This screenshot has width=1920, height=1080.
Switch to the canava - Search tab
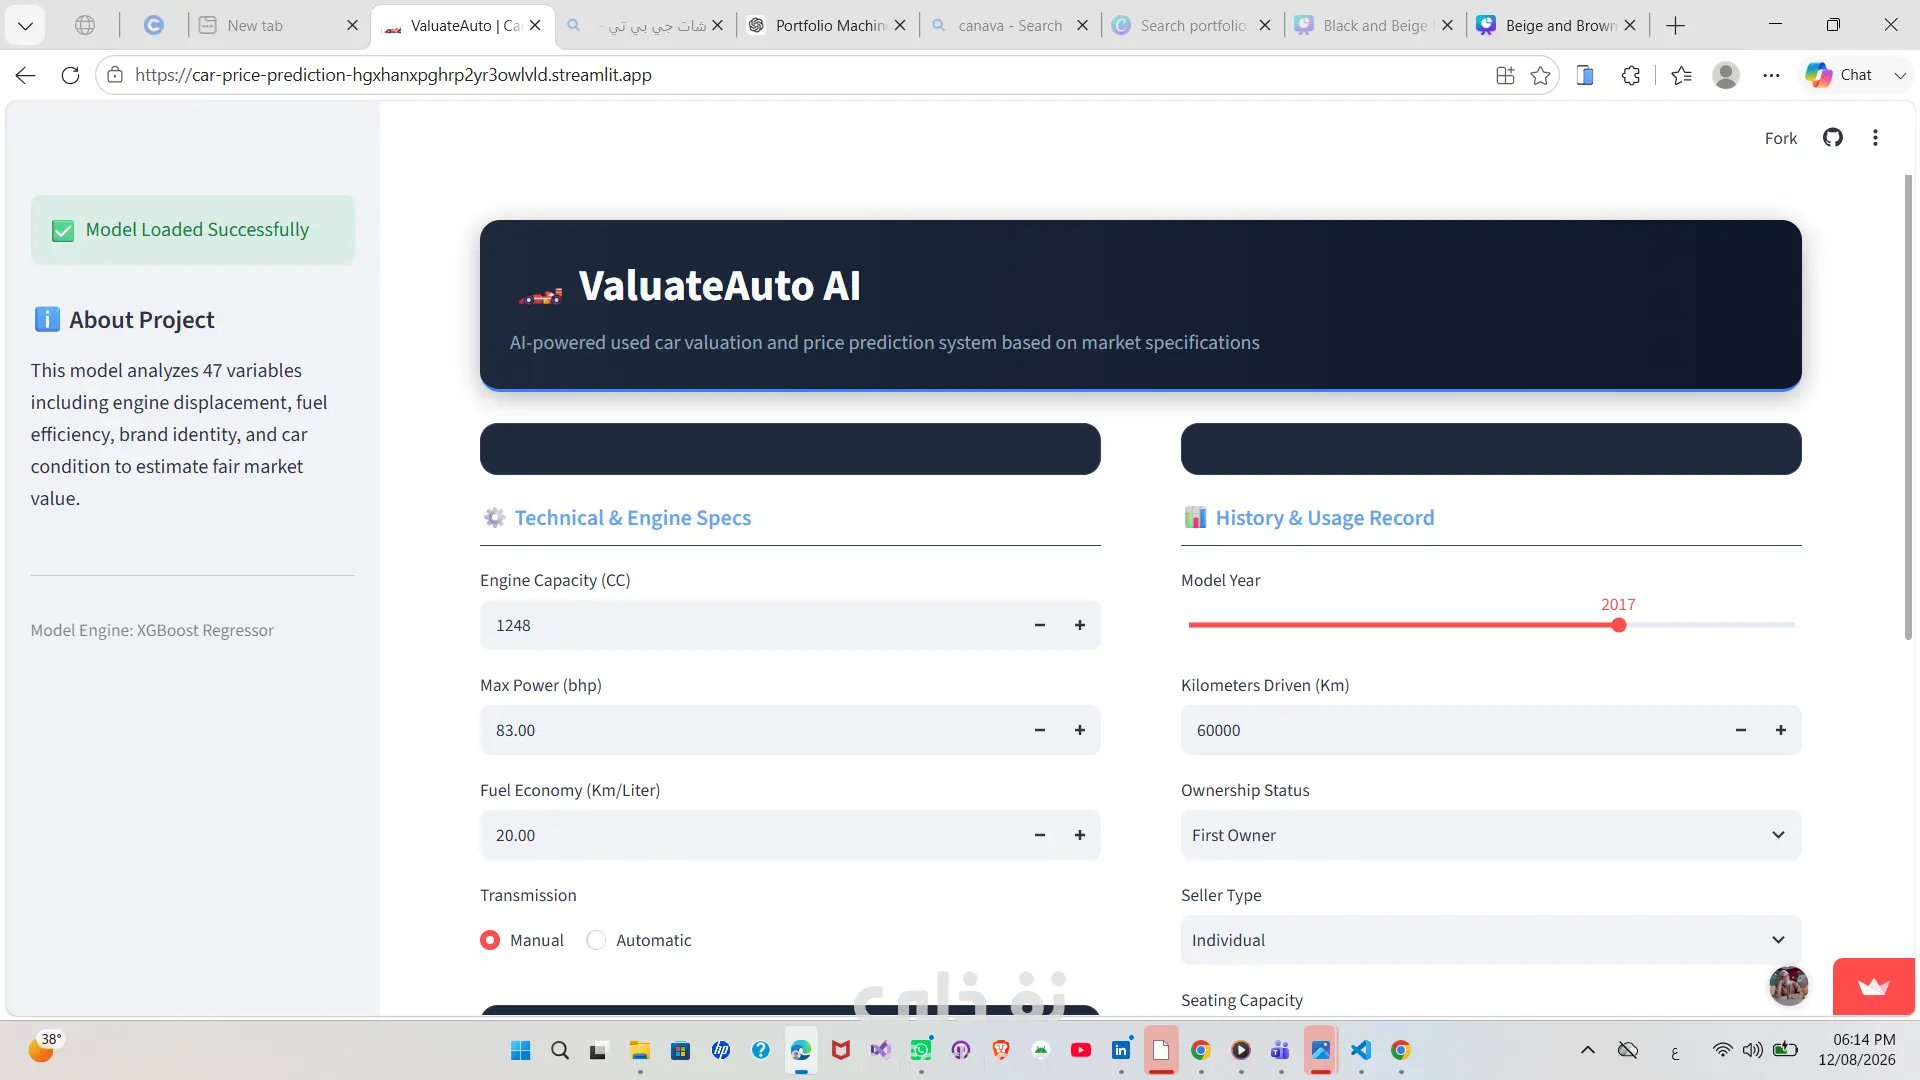click(1008, 25)
